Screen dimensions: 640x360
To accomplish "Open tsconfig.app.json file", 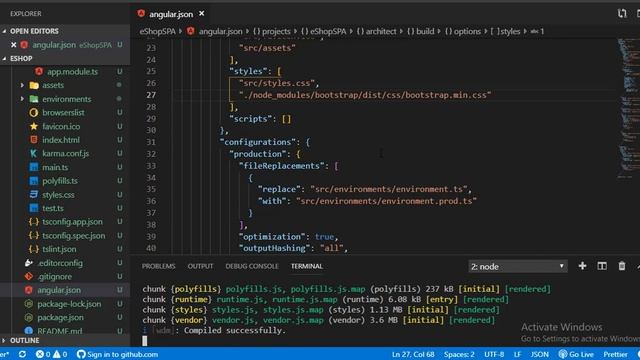I will pyautogui.click(x=72, y=222).
